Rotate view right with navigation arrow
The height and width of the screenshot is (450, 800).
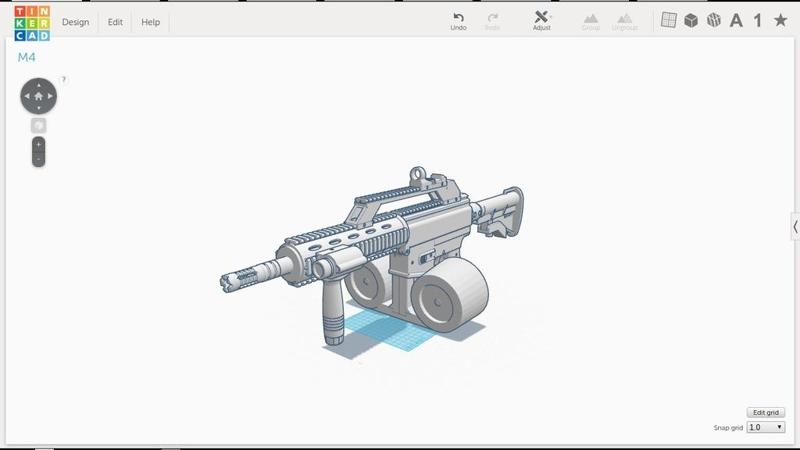pyautogui.click(x=50, y=96)
